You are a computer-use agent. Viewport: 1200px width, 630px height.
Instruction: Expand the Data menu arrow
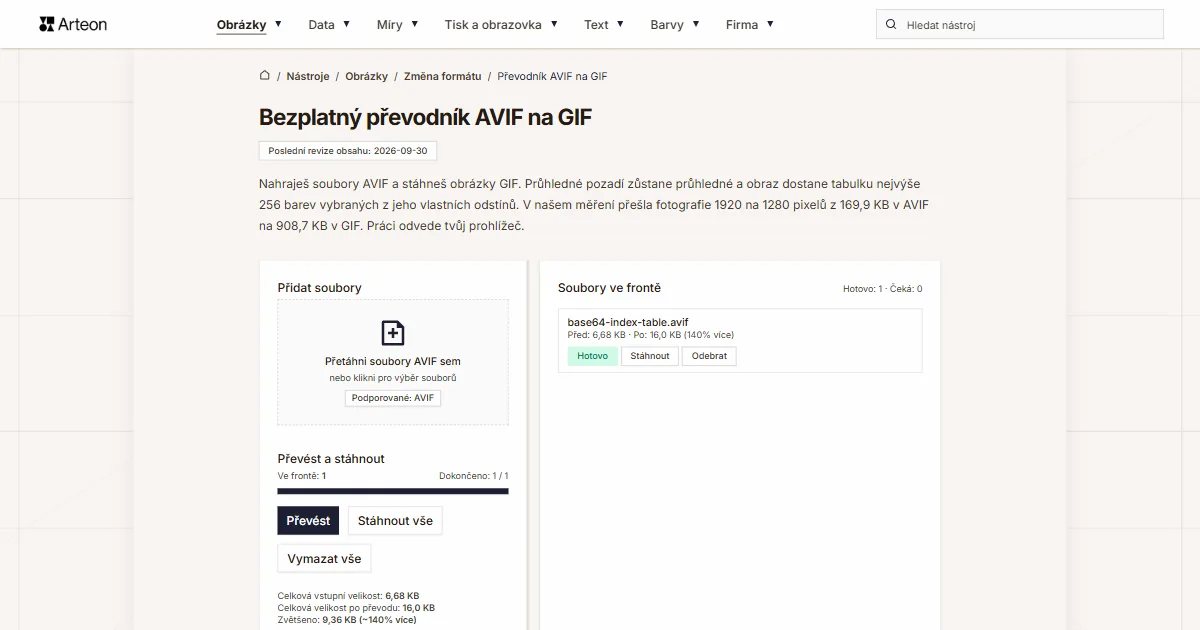tap(346, 24)
